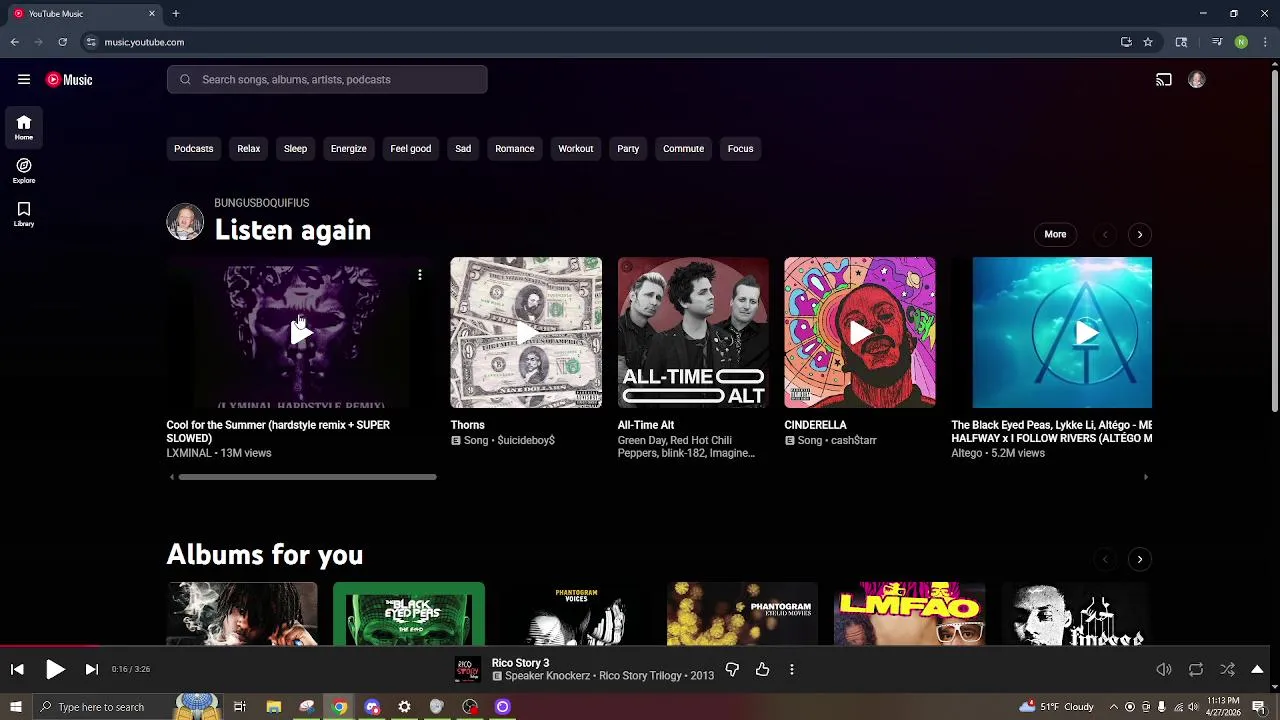
Task: Show next items in Albums for you carousel
Action: pos(1140,559)
